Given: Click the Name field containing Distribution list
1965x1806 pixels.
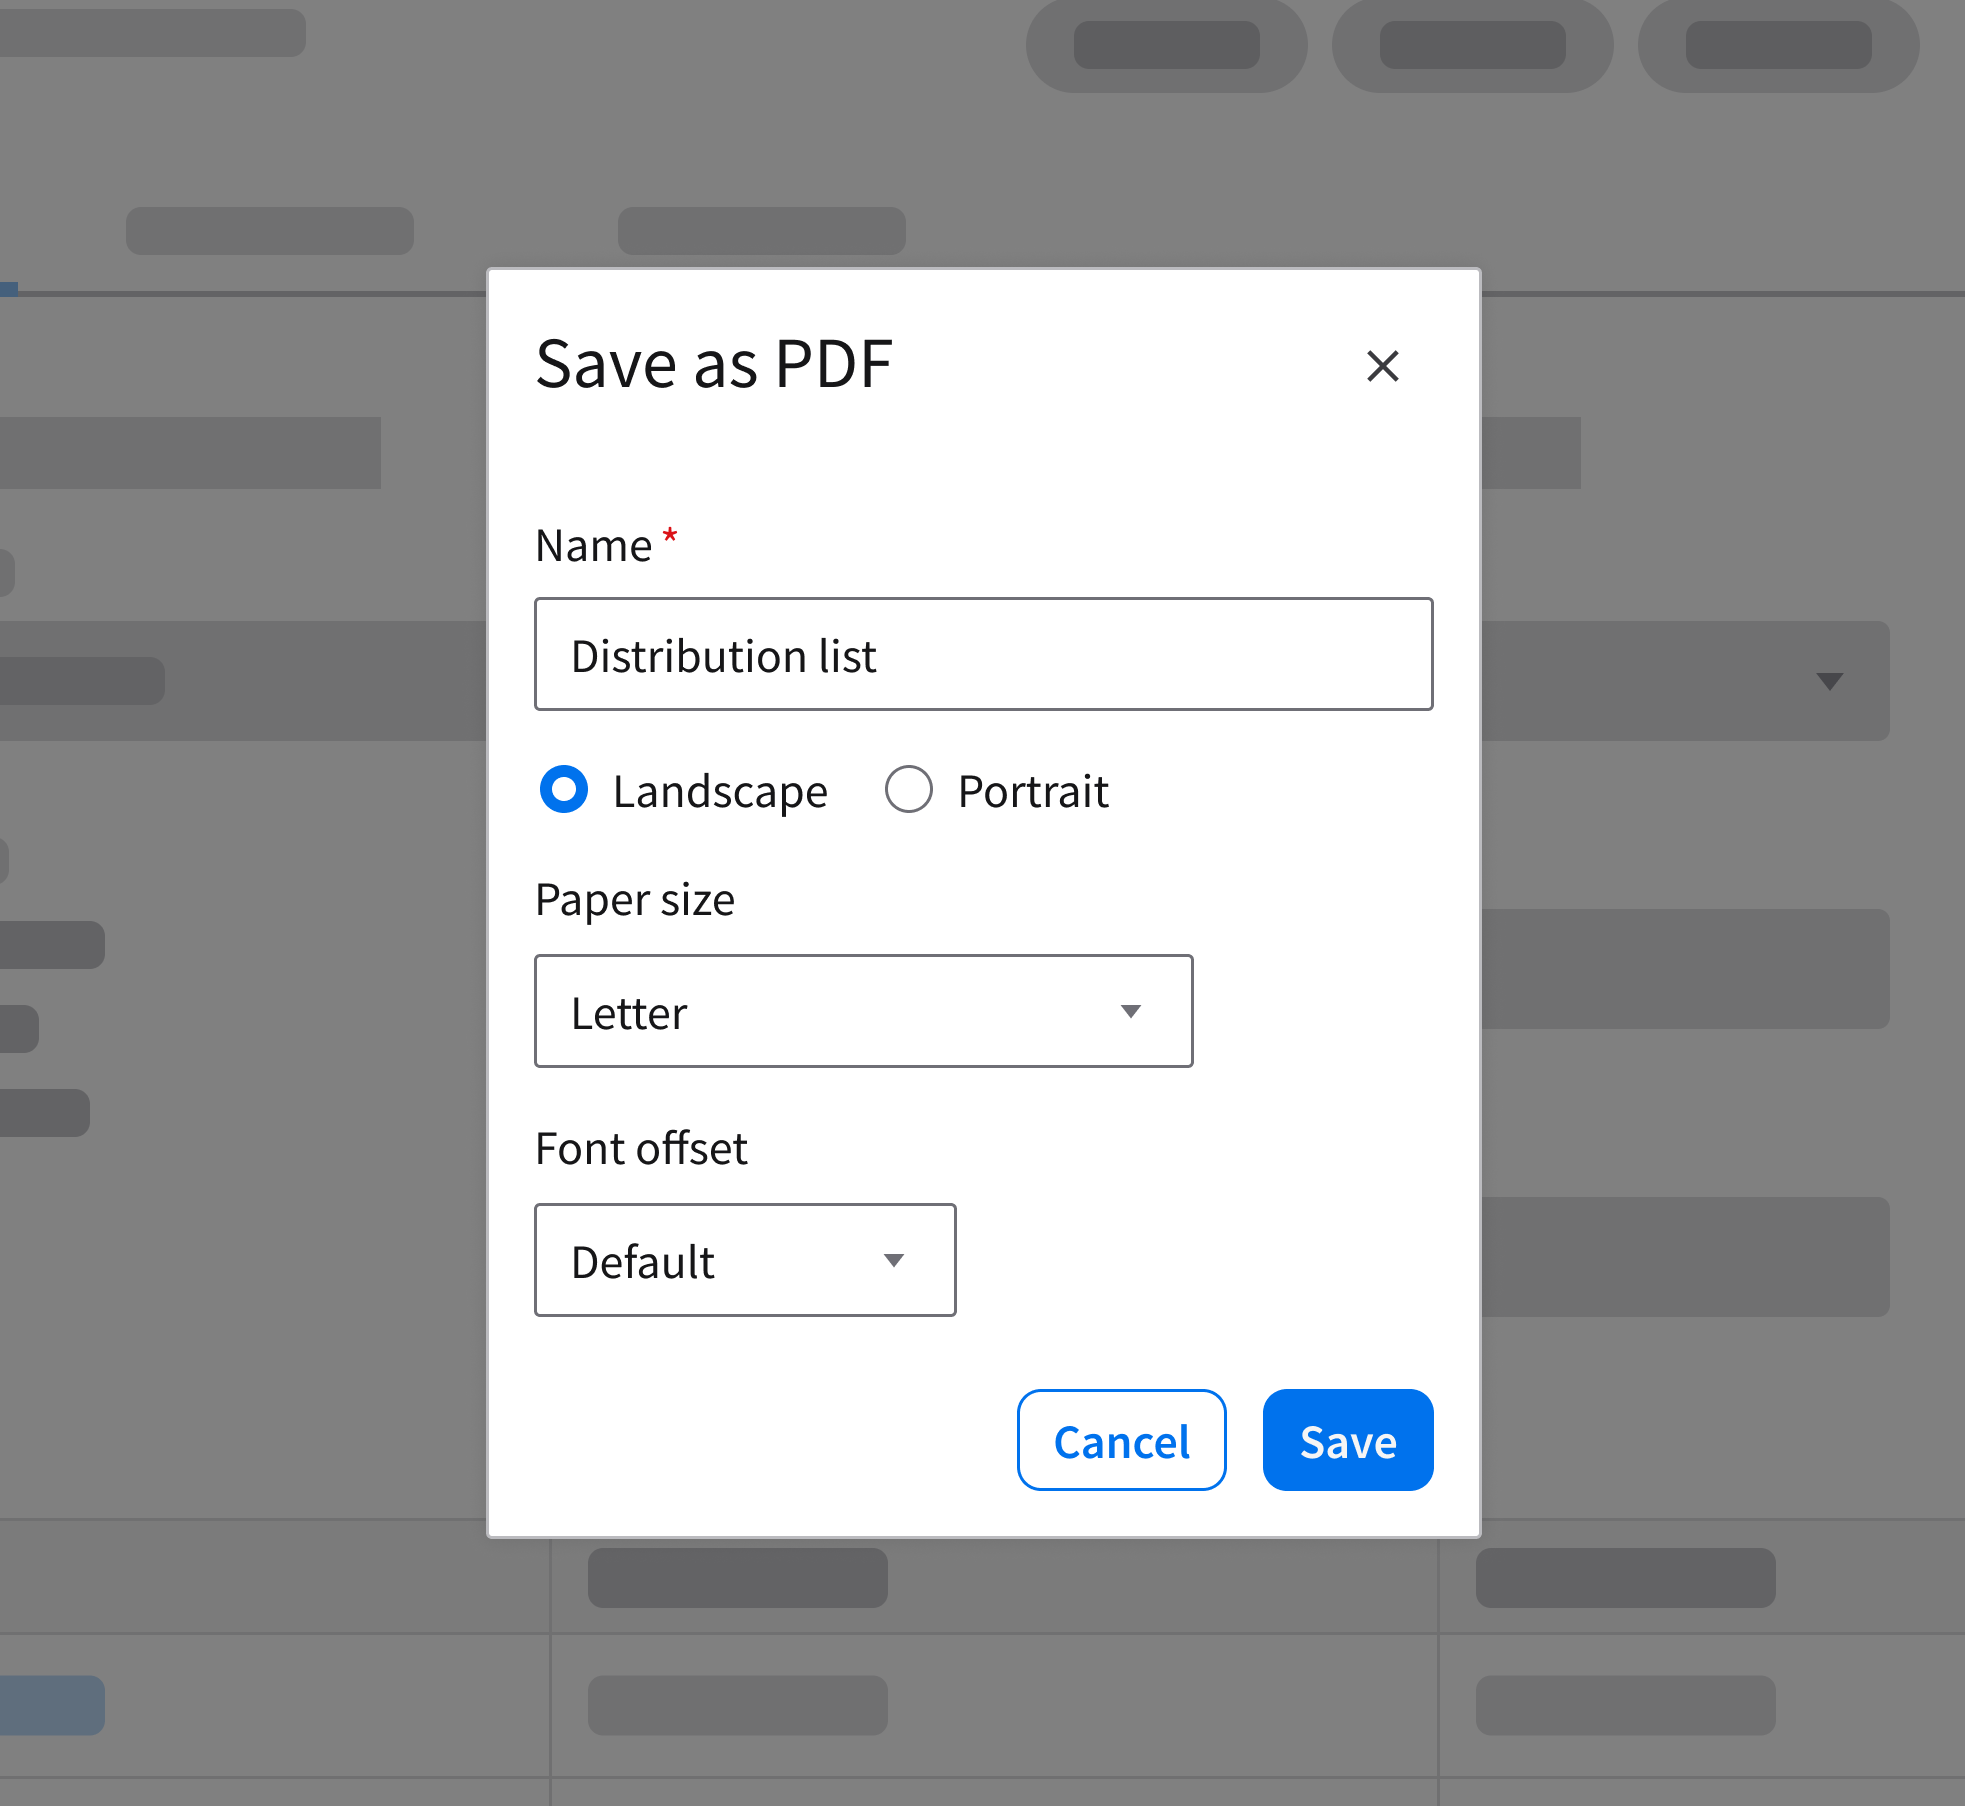Looking at the screenshot, I should click(x=983, y=655).
